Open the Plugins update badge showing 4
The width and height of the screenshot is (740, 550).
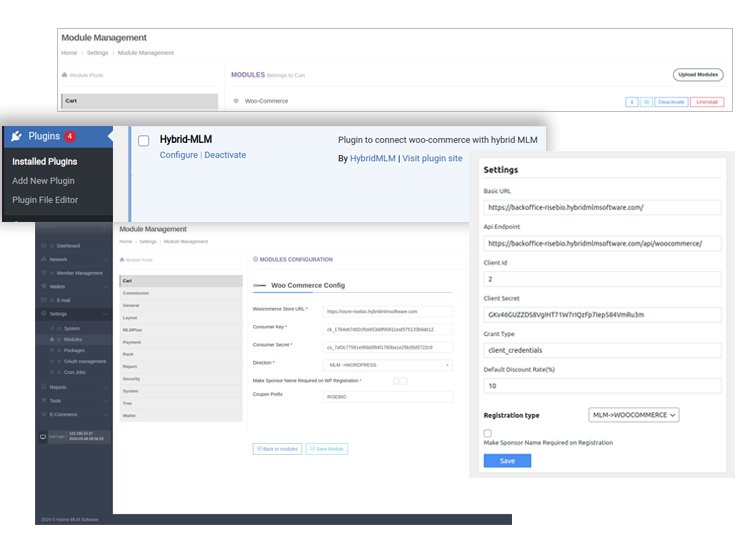coord(70,136)
